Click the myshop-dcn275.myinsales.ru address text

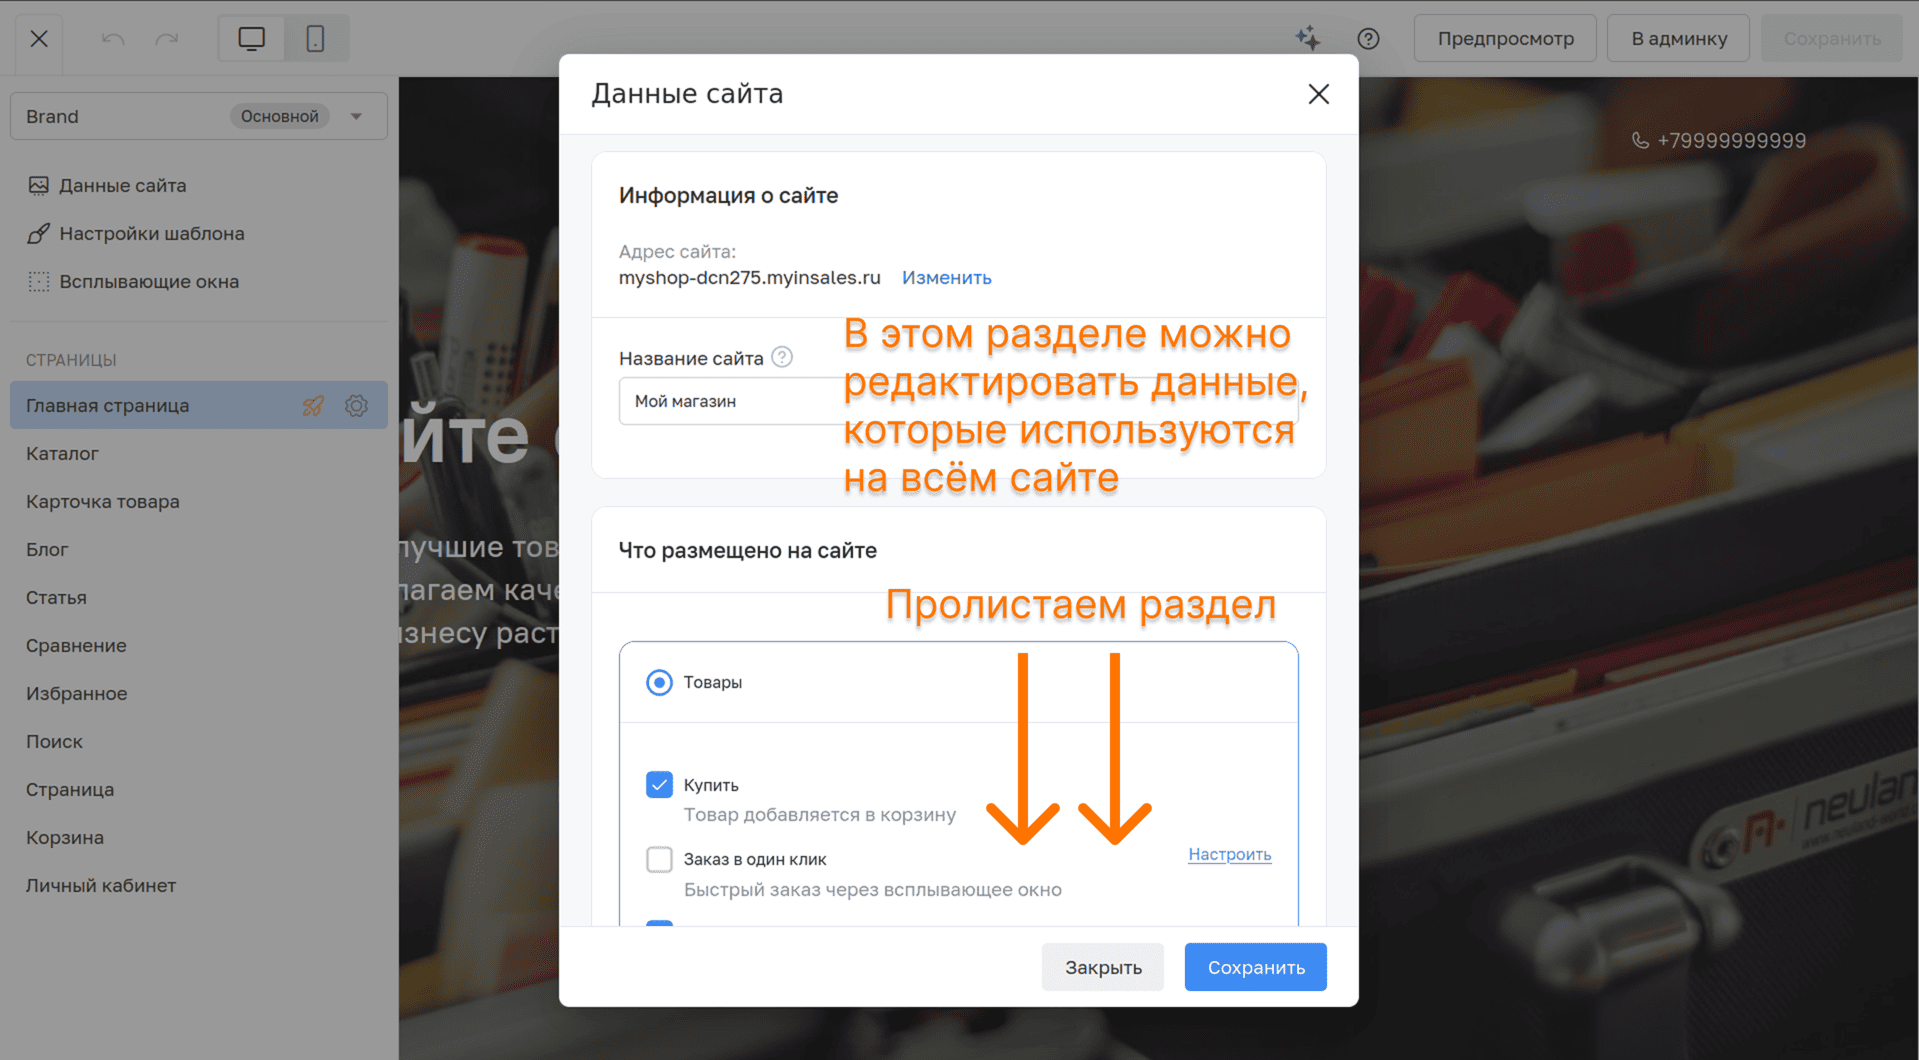[749, 277]
